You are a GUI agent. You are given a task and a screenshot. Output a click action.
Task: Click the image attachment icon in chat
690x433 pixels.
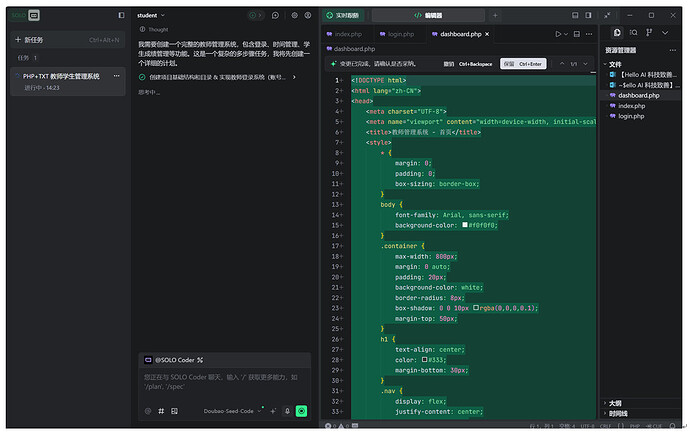coord(174,410)
